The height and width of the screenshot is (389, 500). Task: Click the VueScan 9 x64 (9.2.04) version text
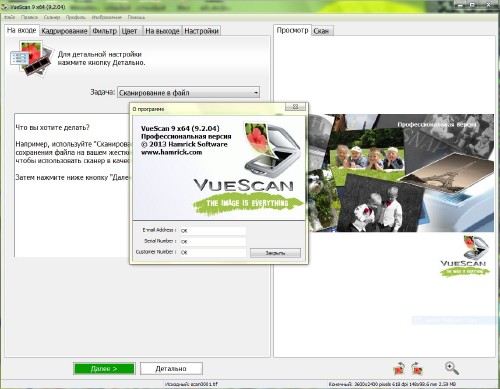click(180, 128)
